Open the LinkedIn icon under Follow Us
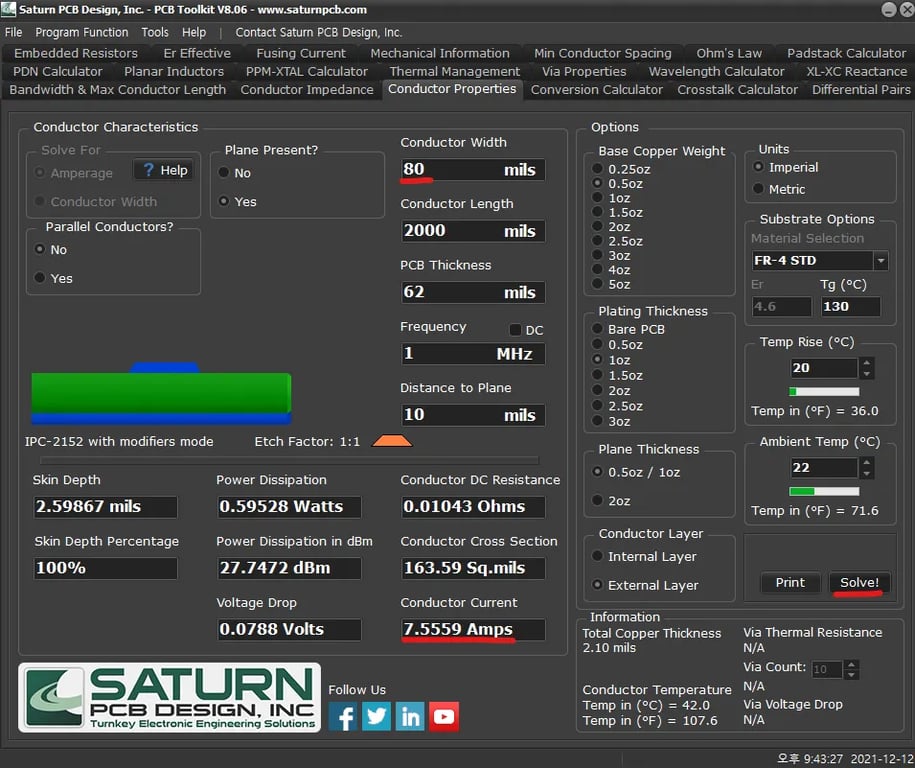 pos(411,716)
